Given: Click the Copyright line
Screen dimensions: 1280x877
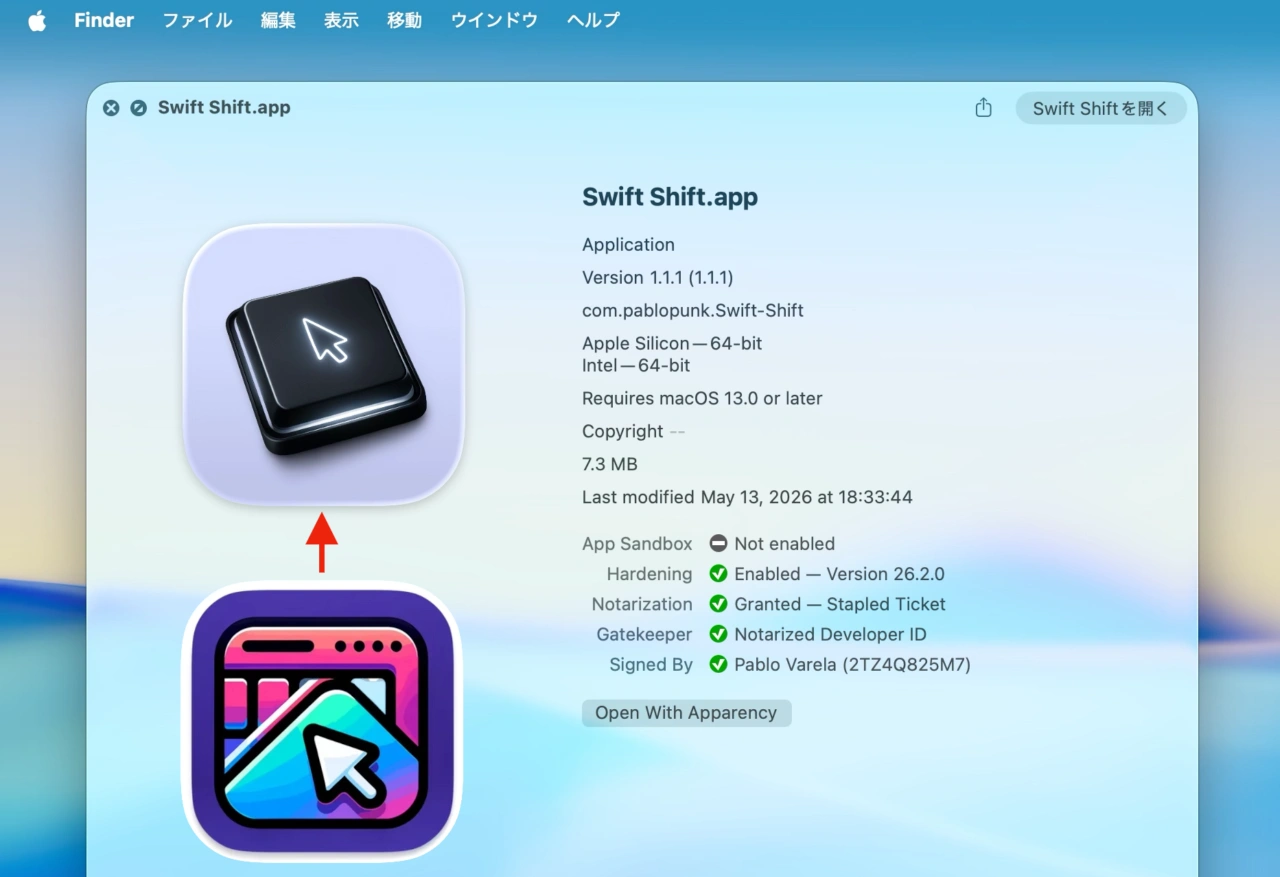Looking at the screenshot, I should tap(634, 431).
